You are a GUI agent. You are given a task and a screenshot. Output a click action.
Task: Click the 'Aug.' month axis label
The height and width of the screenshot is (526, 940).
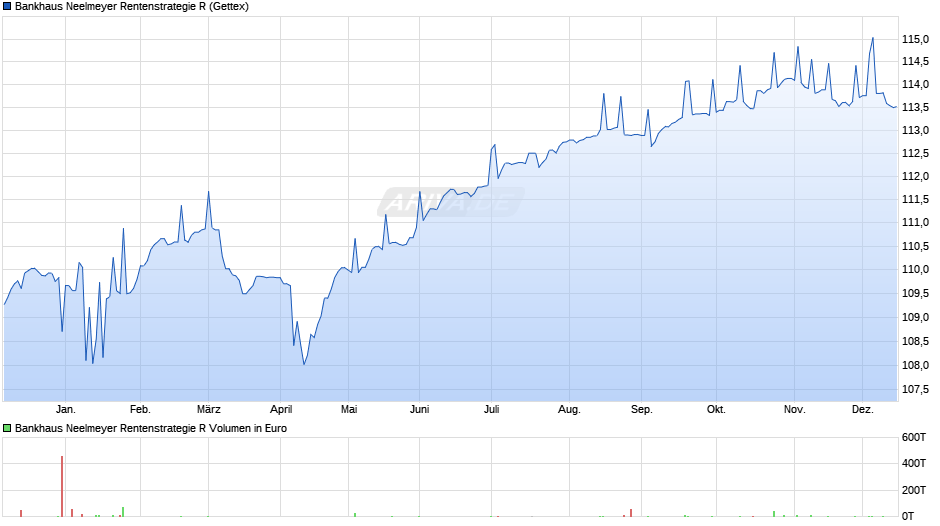tap(570, 410)
